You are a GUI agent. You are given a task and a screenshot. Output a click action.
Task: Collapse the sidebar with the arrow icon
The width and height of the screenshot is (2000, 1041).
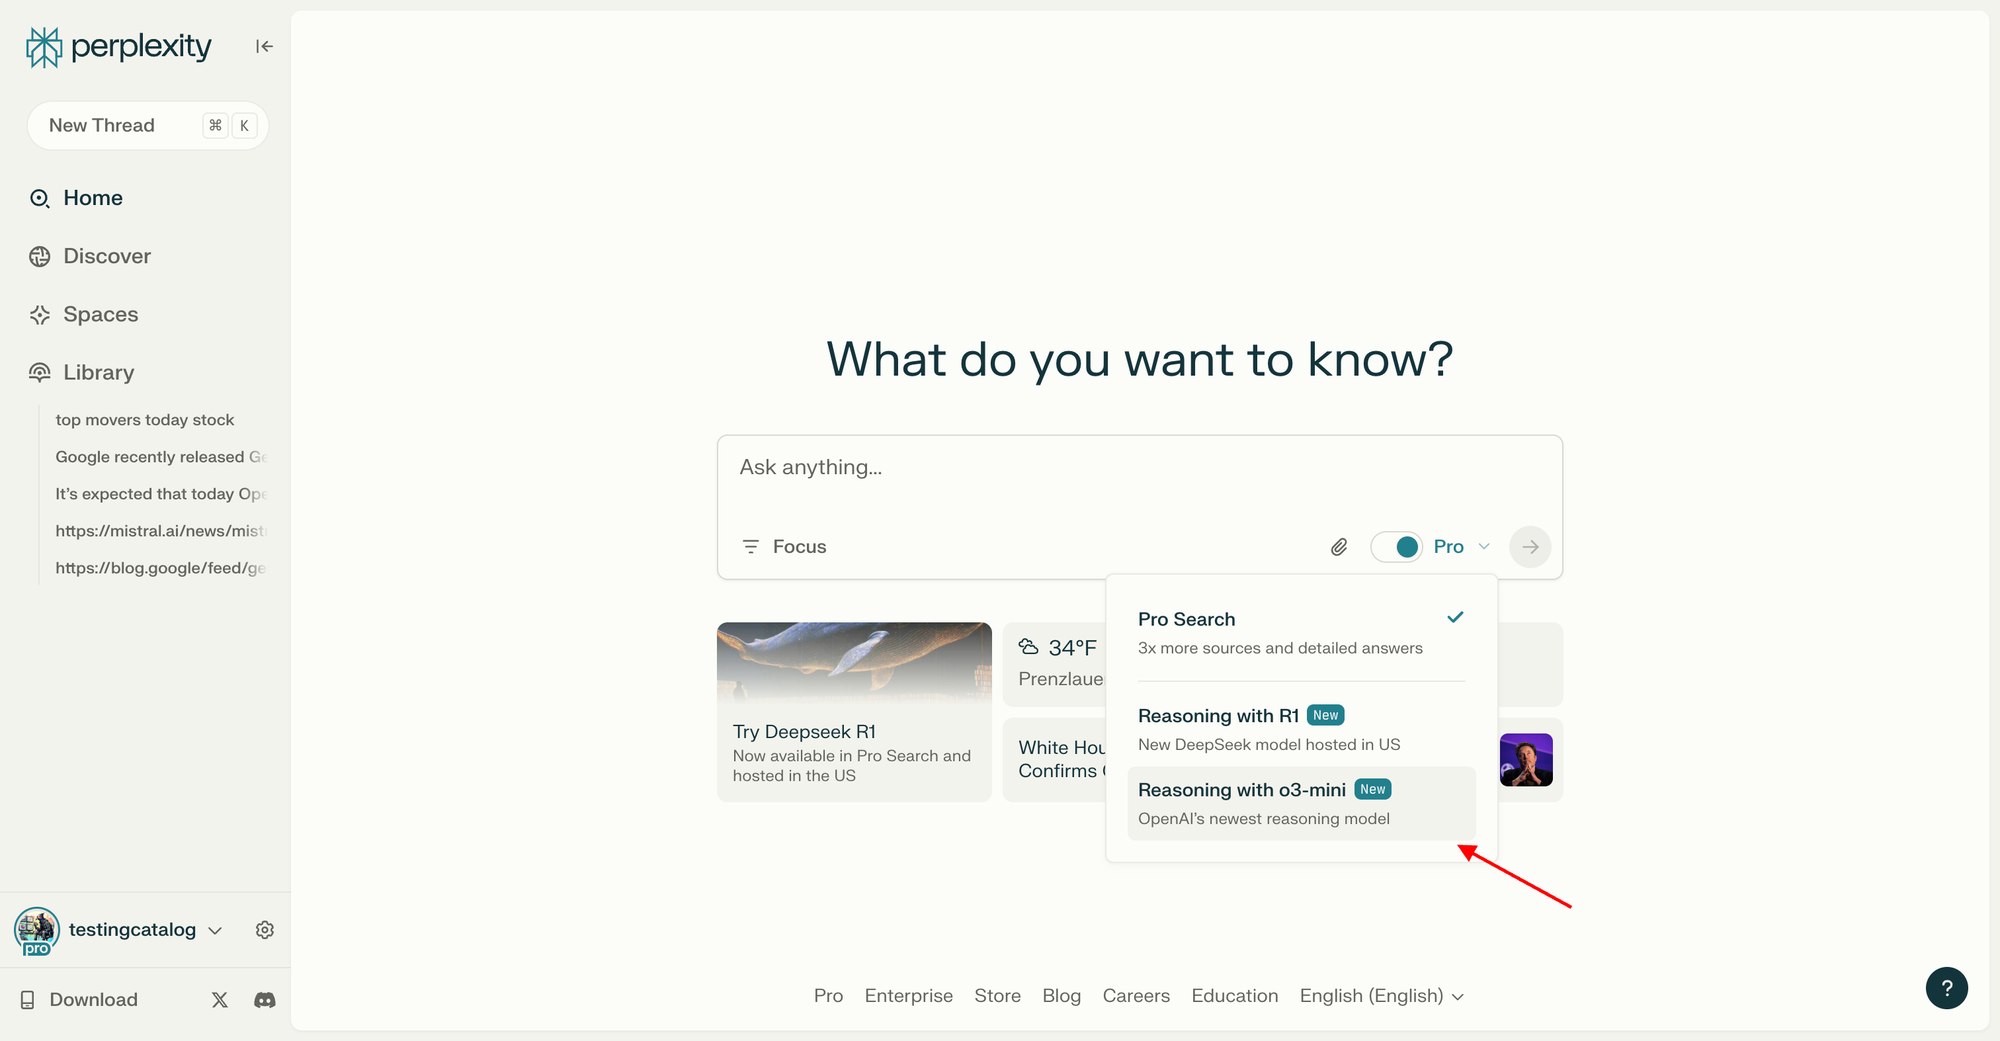tap(264, 46)
